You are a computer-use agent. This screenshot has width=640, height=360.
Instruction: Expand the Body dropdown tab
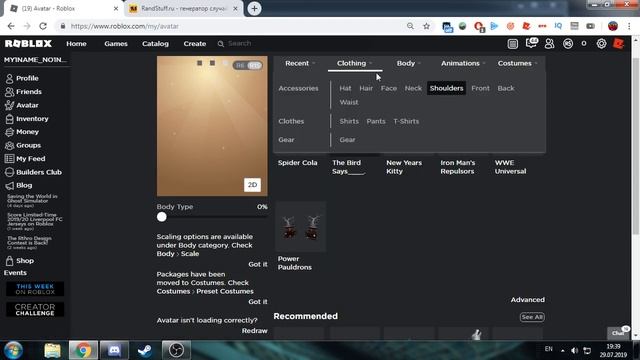(409, 63)
